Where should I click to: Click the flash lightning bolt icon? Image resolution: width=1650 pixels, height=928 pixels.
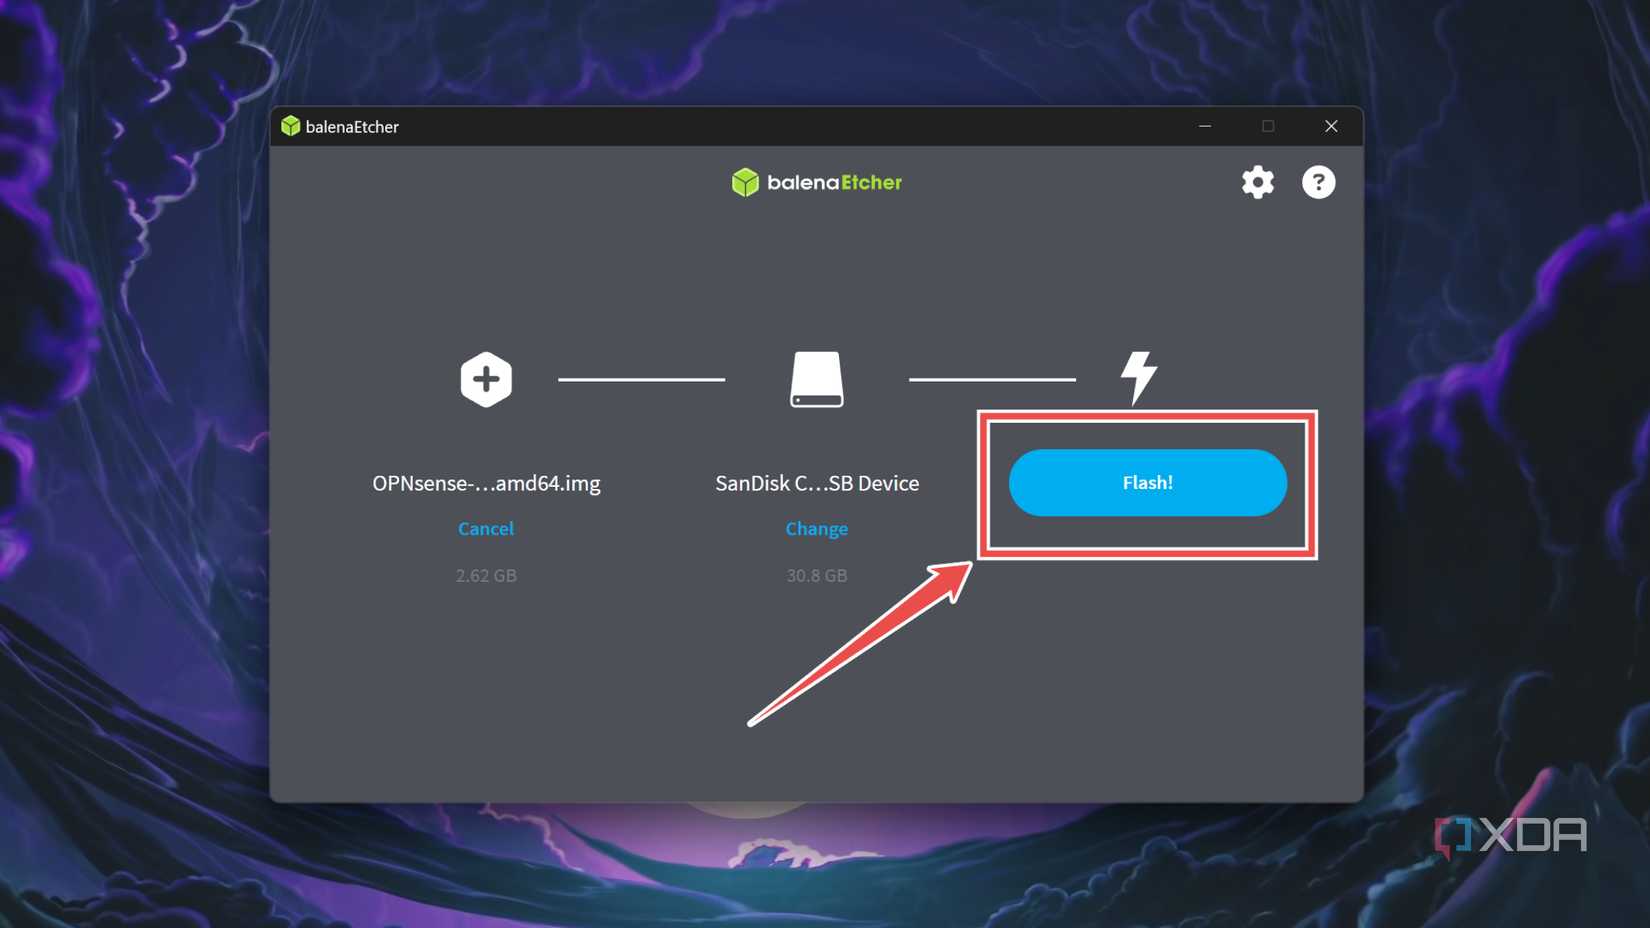(1138, 378)
